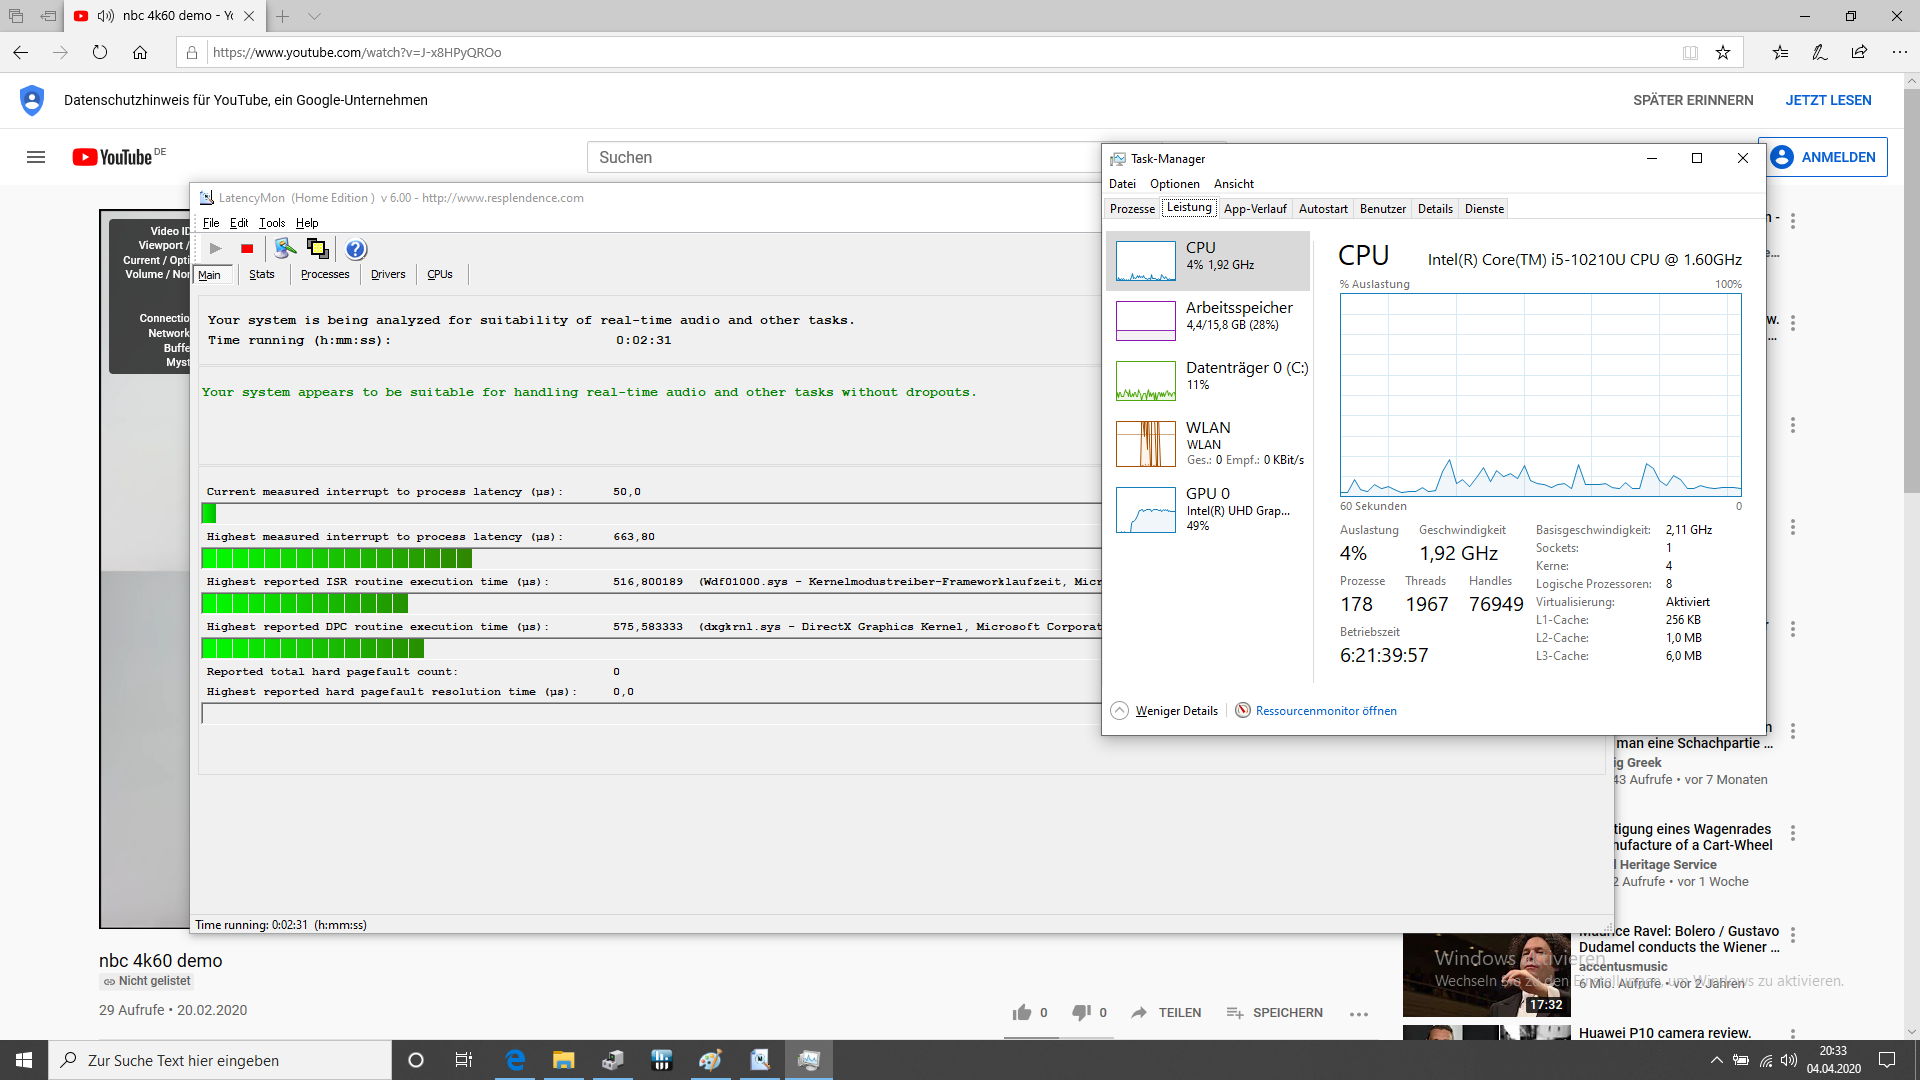Screen dimensions: 1920x1080
Task: Open LatencyMon blue help question icon
Action: pyautogui.click(x=356, y=249)
